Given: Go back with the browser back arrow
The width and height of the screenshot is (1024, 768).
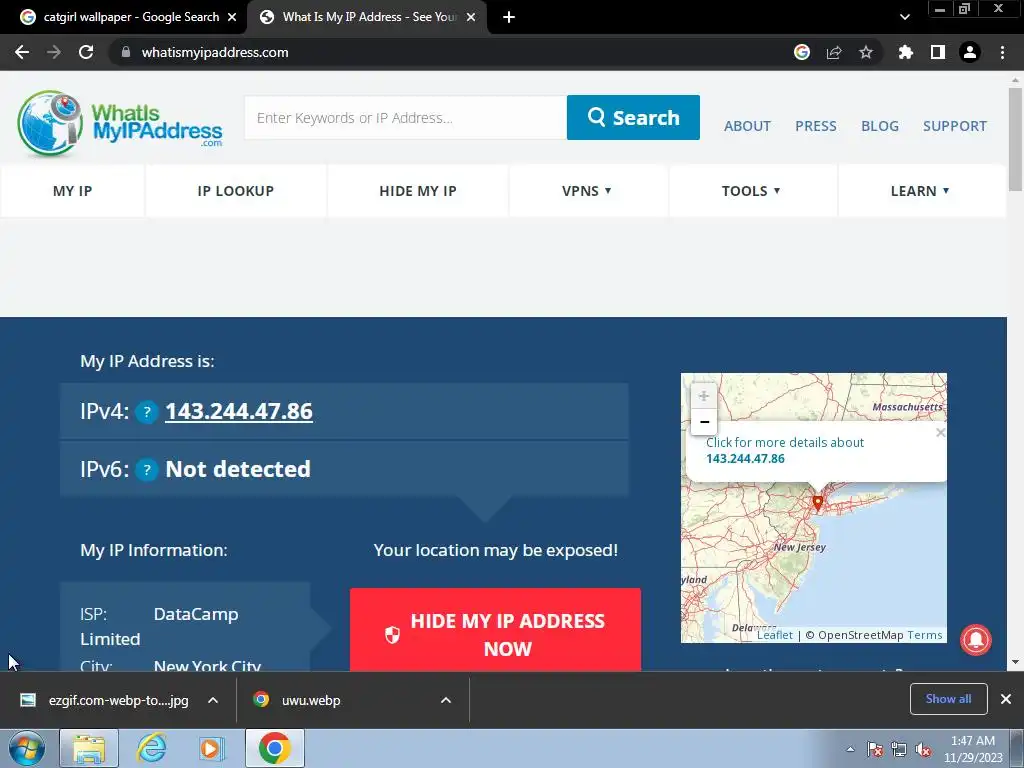Looking at the screenshot, I should tap(22, 52).
